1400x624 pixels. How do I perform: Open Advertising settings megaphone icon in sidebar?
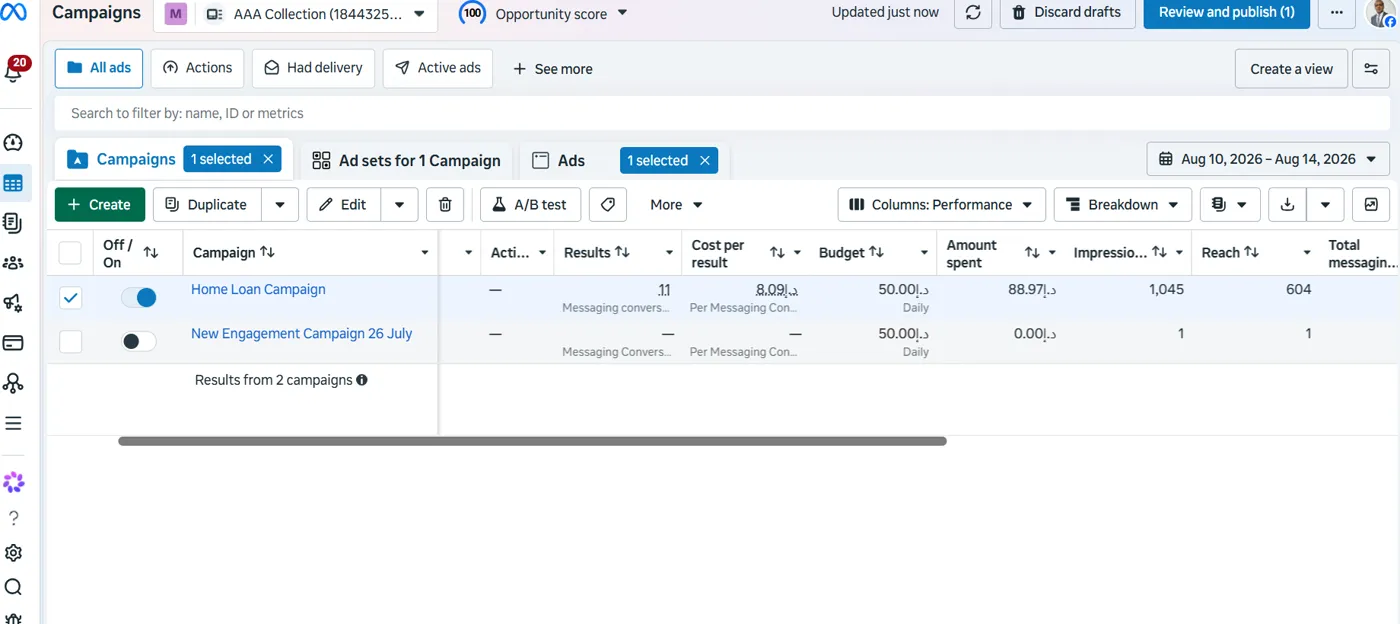click(13, 303)
